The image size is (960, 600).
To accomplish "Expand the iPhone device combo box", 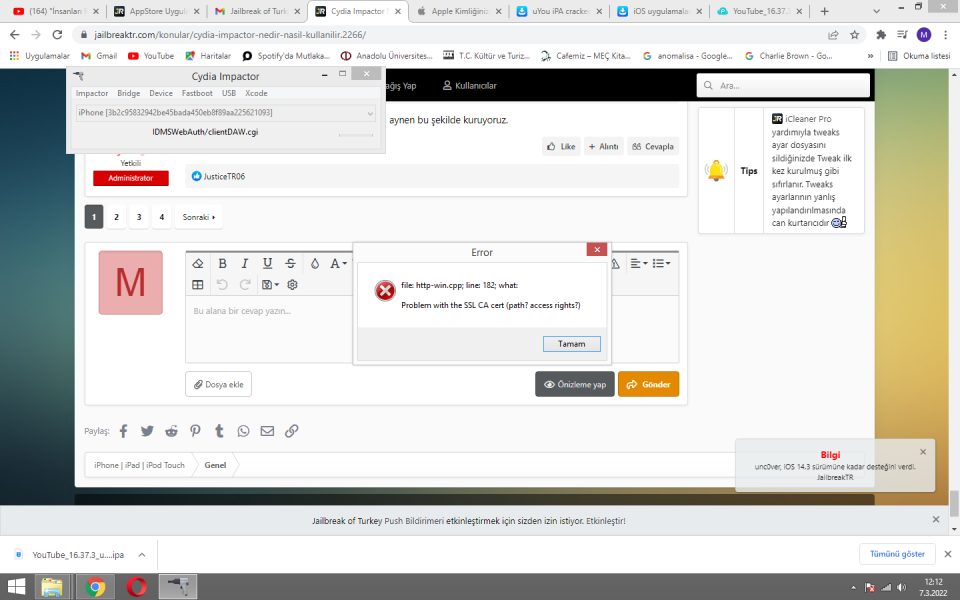I will pyautogui.click(x=225, y=113).
